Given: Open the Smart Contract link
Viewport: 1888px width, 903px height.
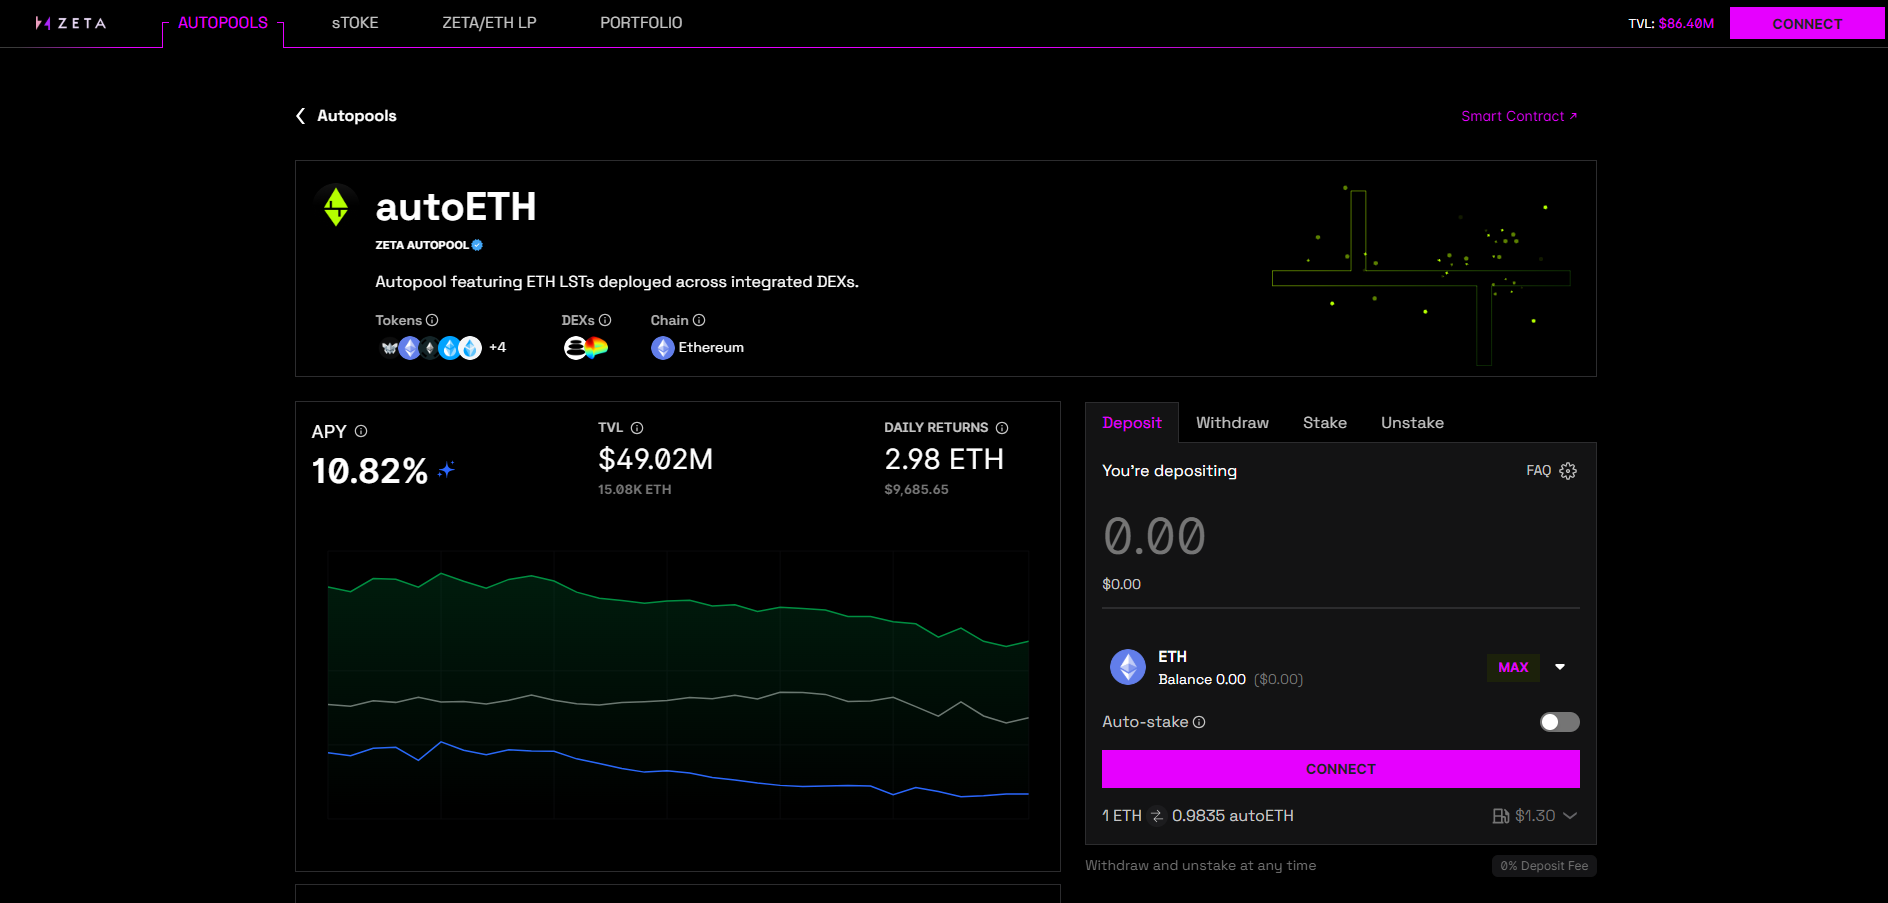Looking at the screenshot, I should click(x=1519, y=117).
